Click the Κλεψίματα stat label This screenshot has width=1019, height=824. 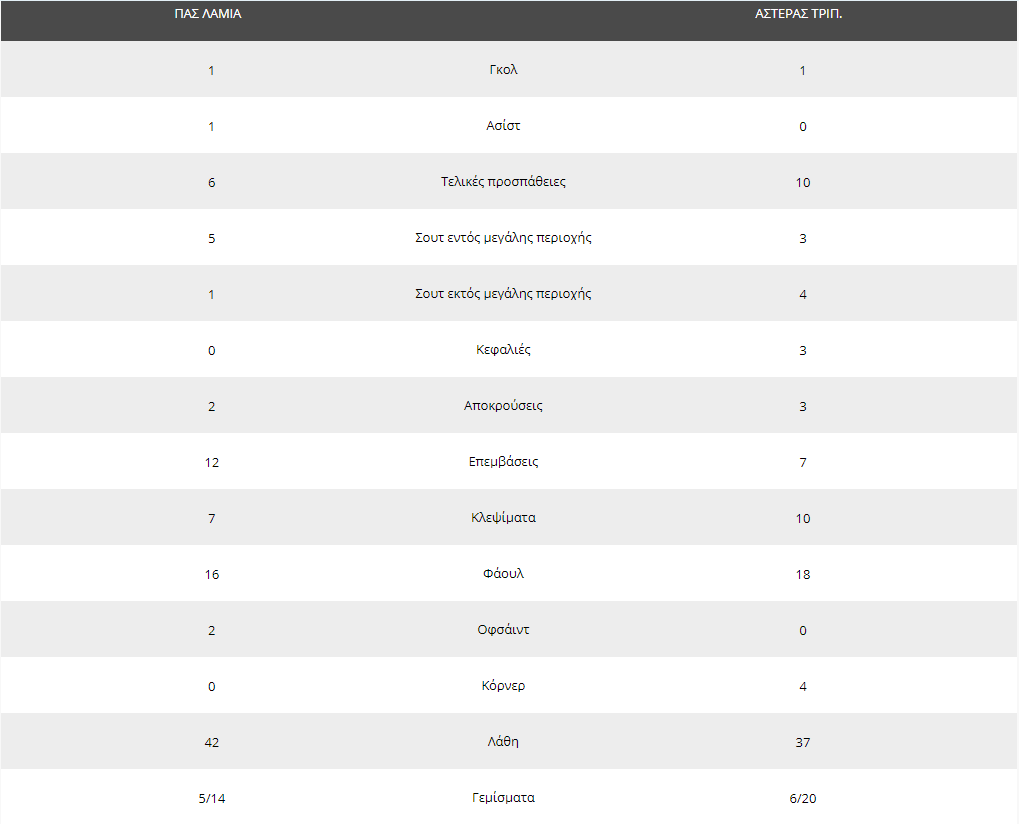503,517
